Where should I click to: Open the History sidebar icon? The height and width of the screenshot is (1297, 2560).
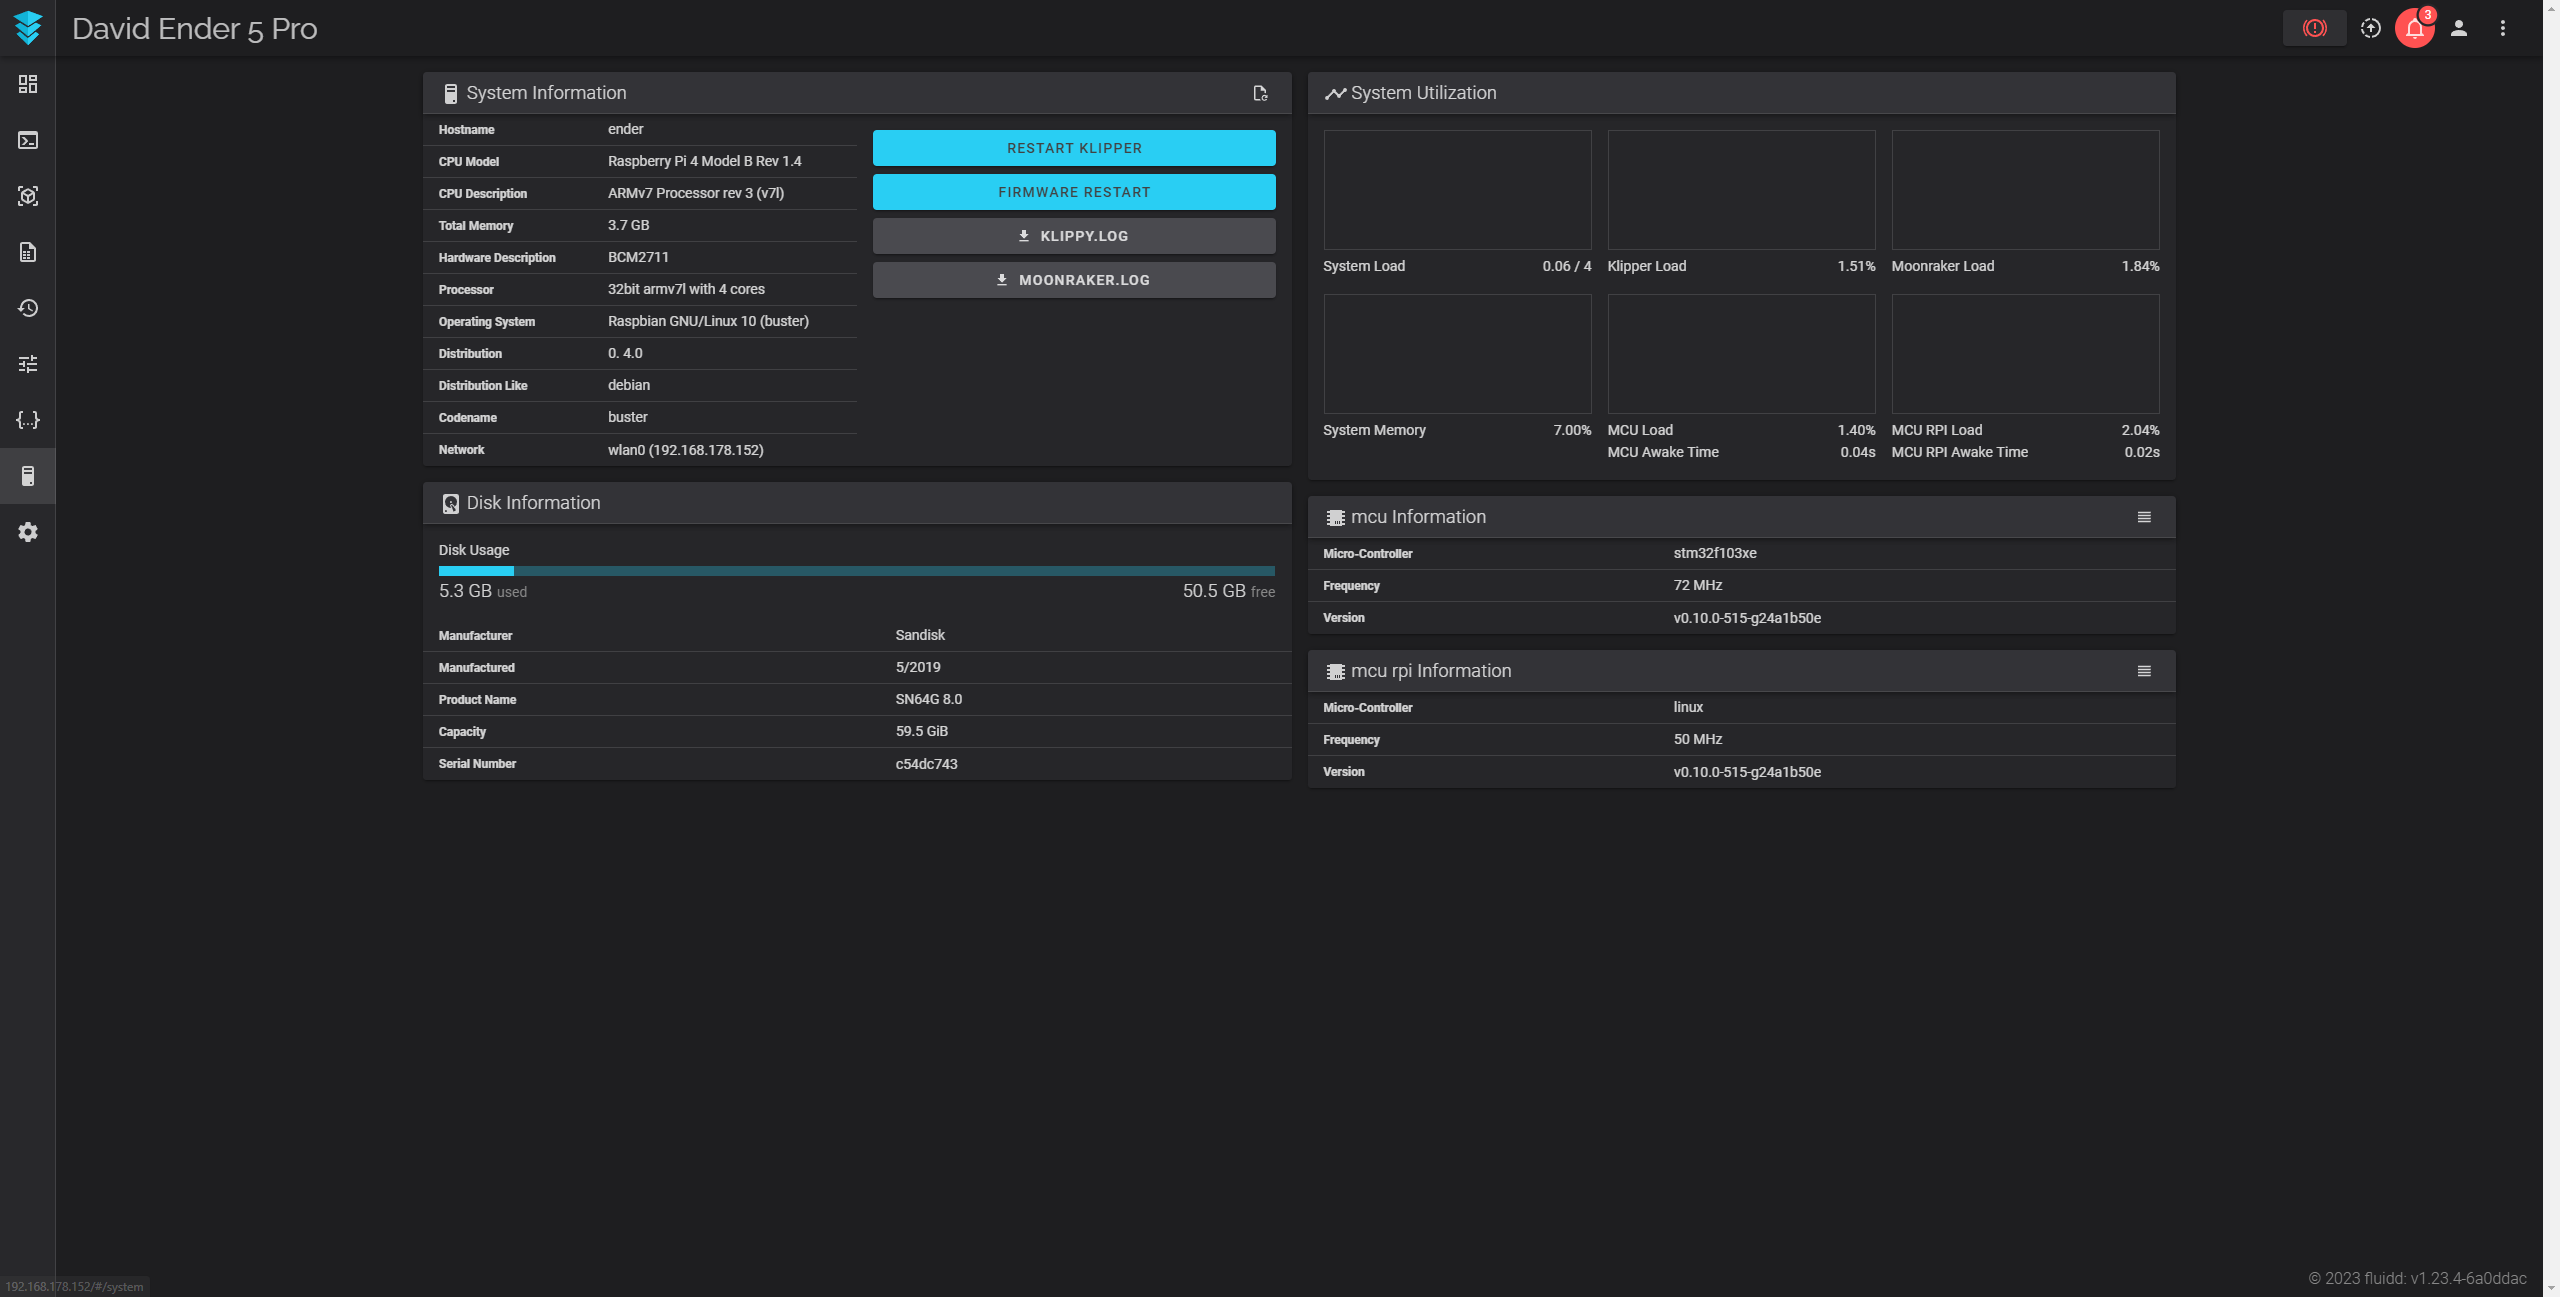pyautogui.click(x=28, y=308)
